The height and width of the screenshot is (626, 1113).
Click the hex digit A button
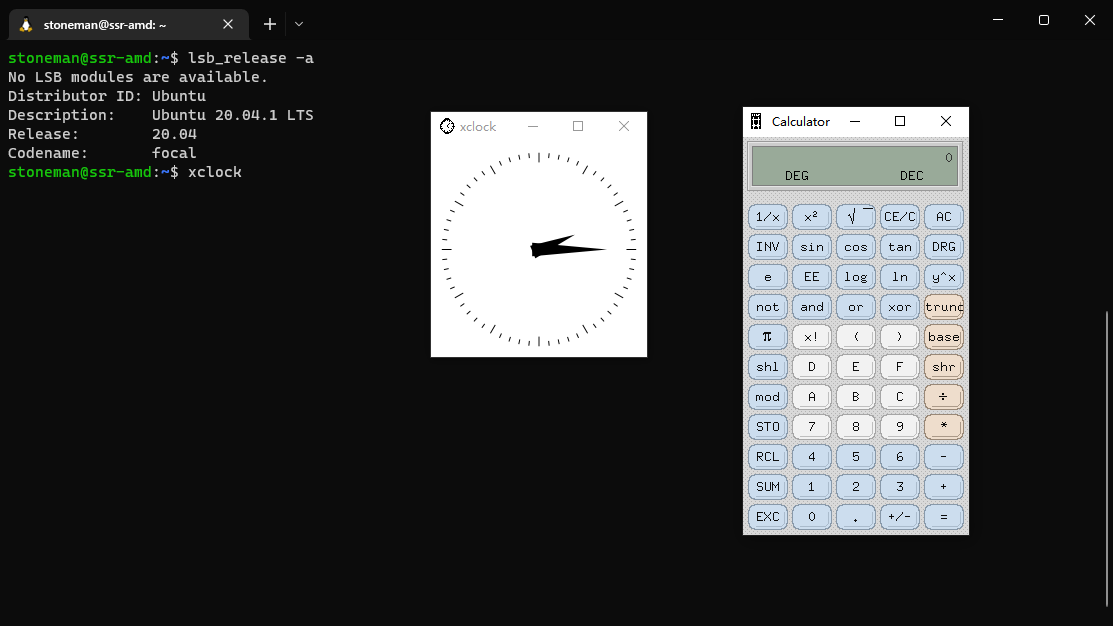(x=811, y=397)
